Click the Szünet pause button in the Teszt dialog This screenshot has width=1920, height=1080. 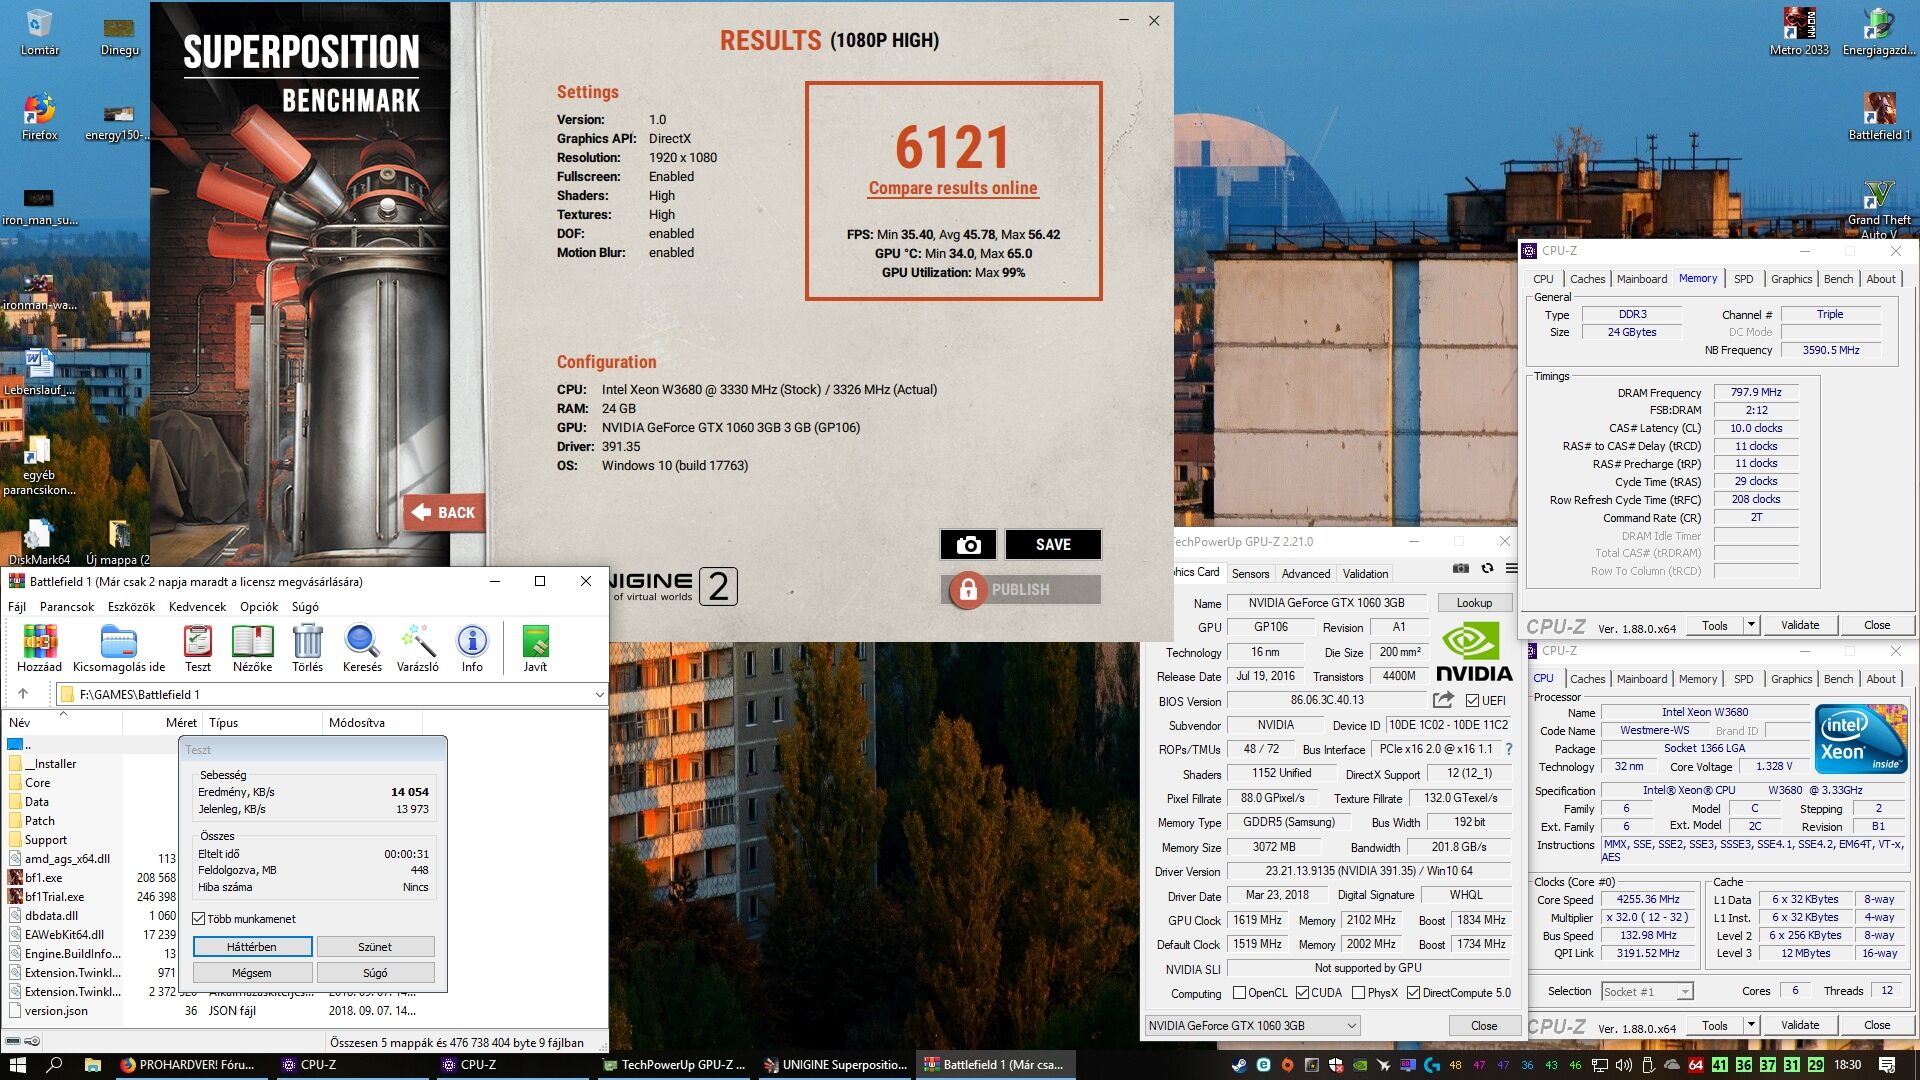click(x=375, y=947)
